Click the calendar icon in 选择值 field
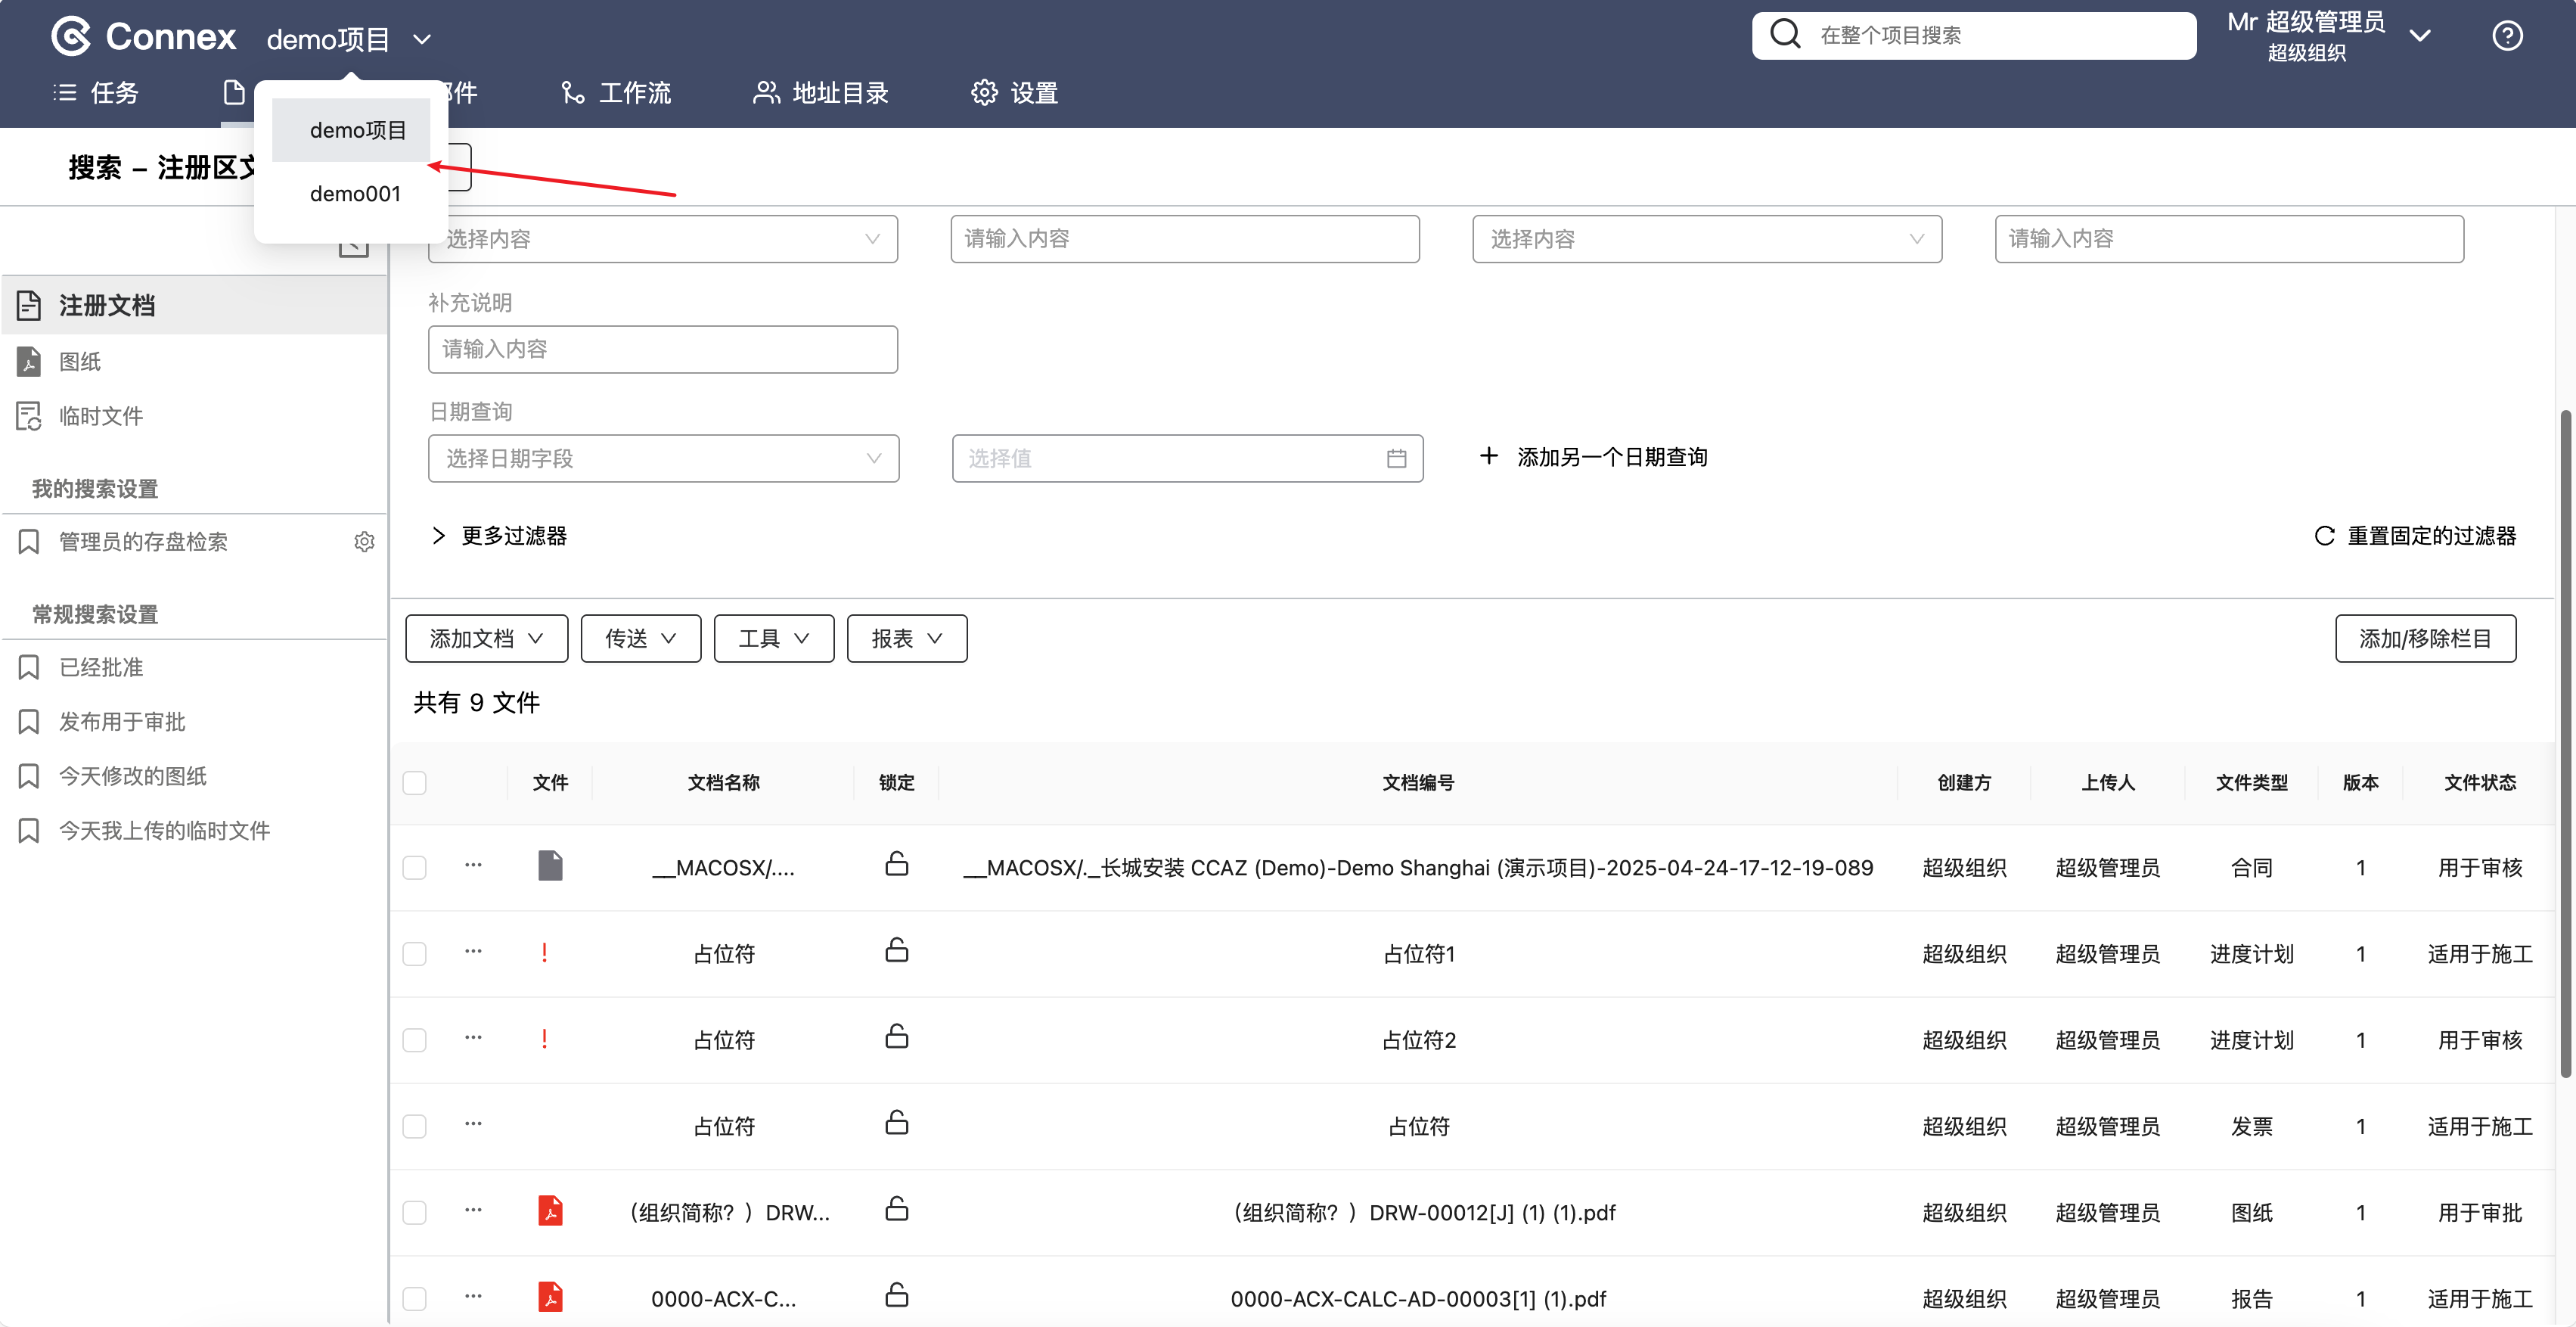 point(1396,458)
